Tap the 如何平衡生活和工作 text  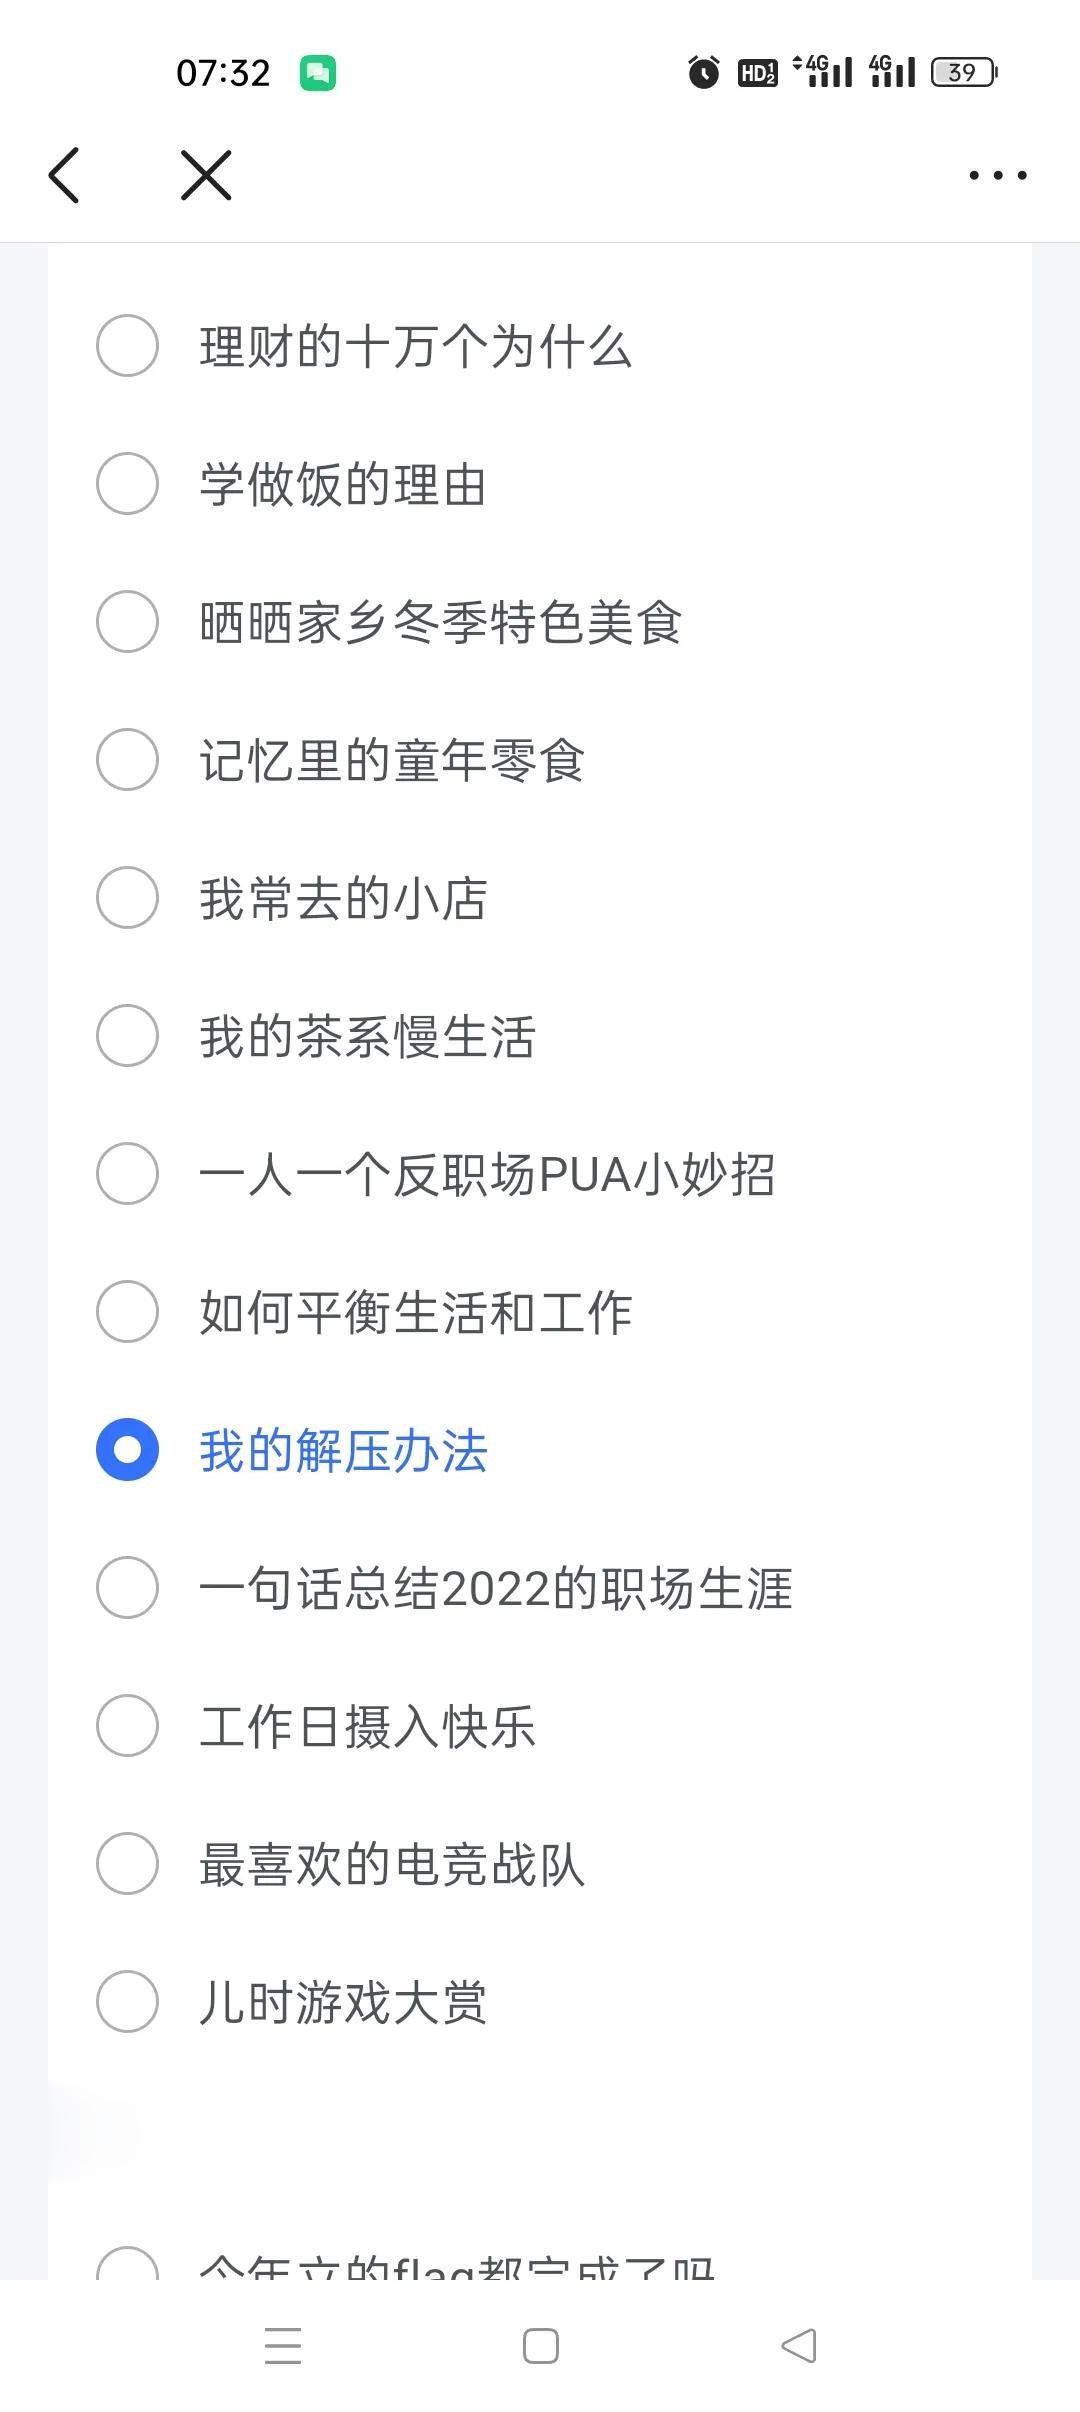pos(415,1312)
